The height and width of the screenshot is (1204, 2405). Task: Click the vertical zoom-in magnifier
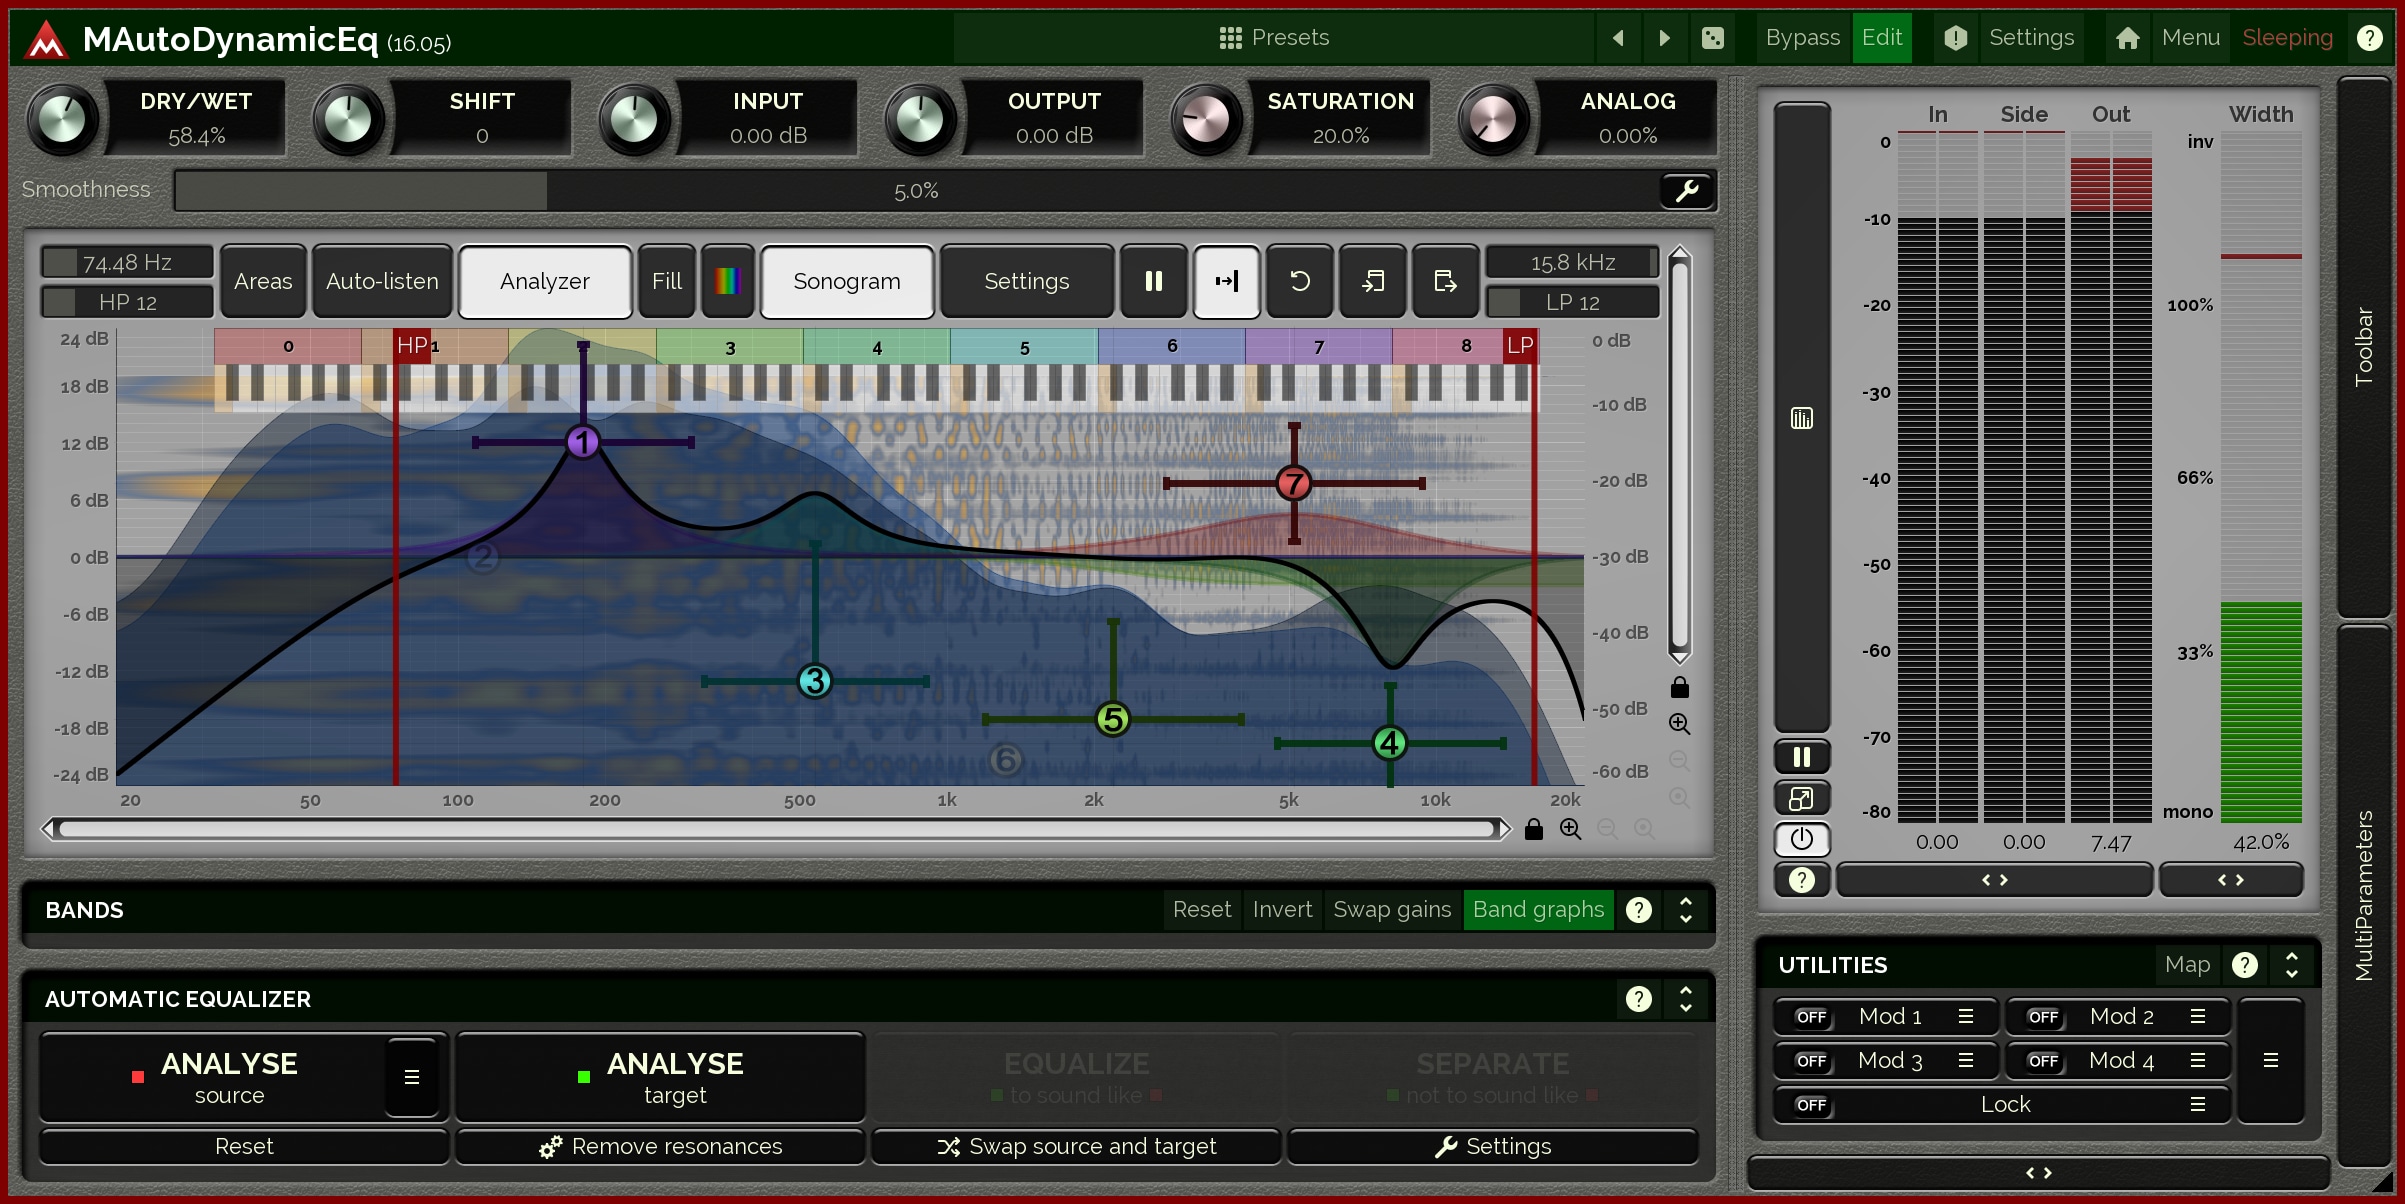click(1680, 724)
